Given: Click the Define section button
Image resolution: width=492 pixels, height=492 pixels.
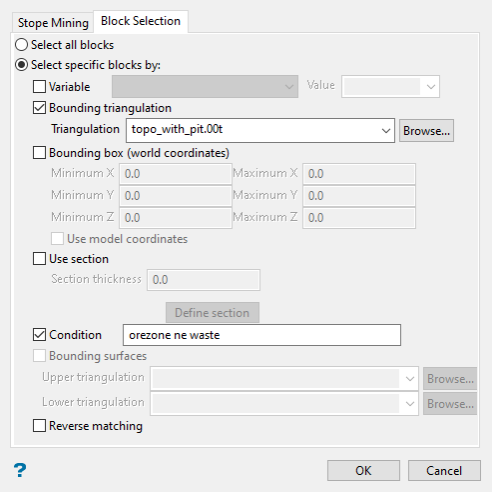Looking at the screenshot, I should tap(212, 313).
